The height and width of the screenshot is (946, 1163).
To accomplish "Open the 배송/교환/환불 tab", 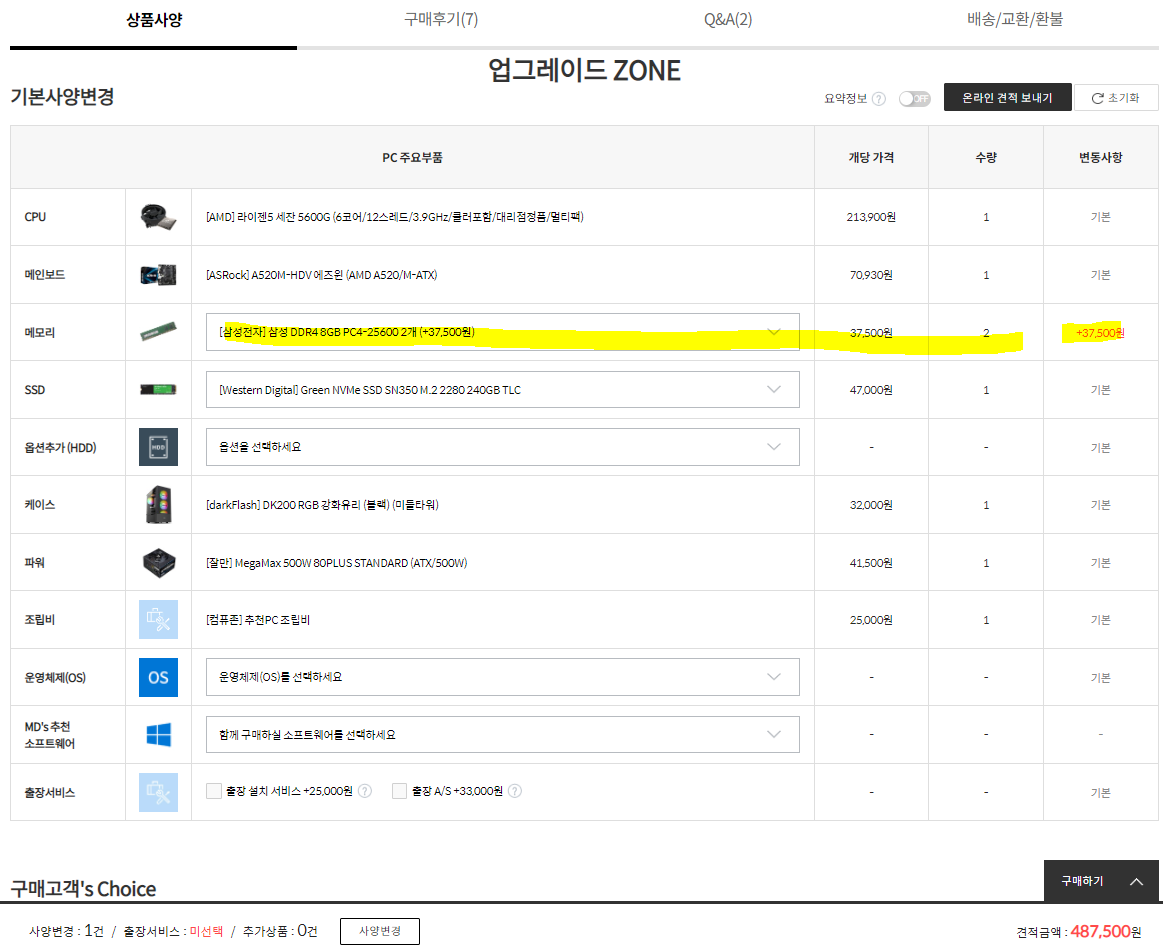I will [1014, 19].
